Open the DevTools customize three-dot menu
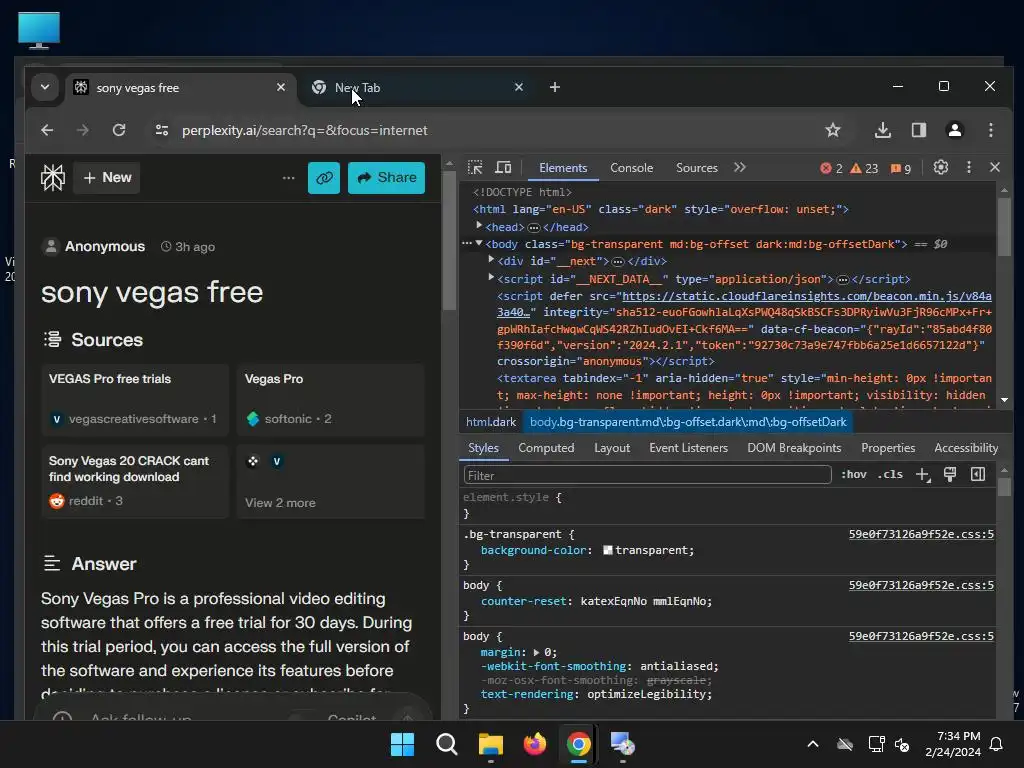 coord(968,168)
